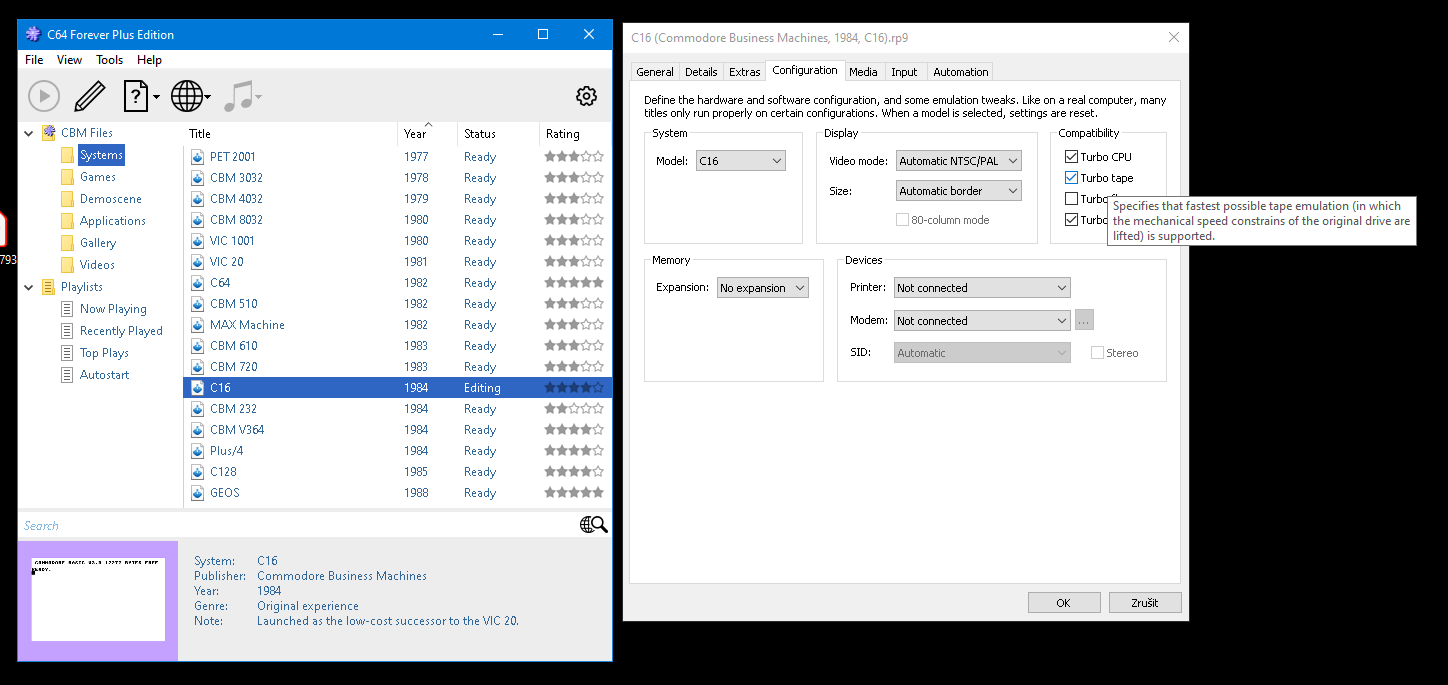
Task: Click the SID dropdown showing Automatic
Action: tap(982, 353)
